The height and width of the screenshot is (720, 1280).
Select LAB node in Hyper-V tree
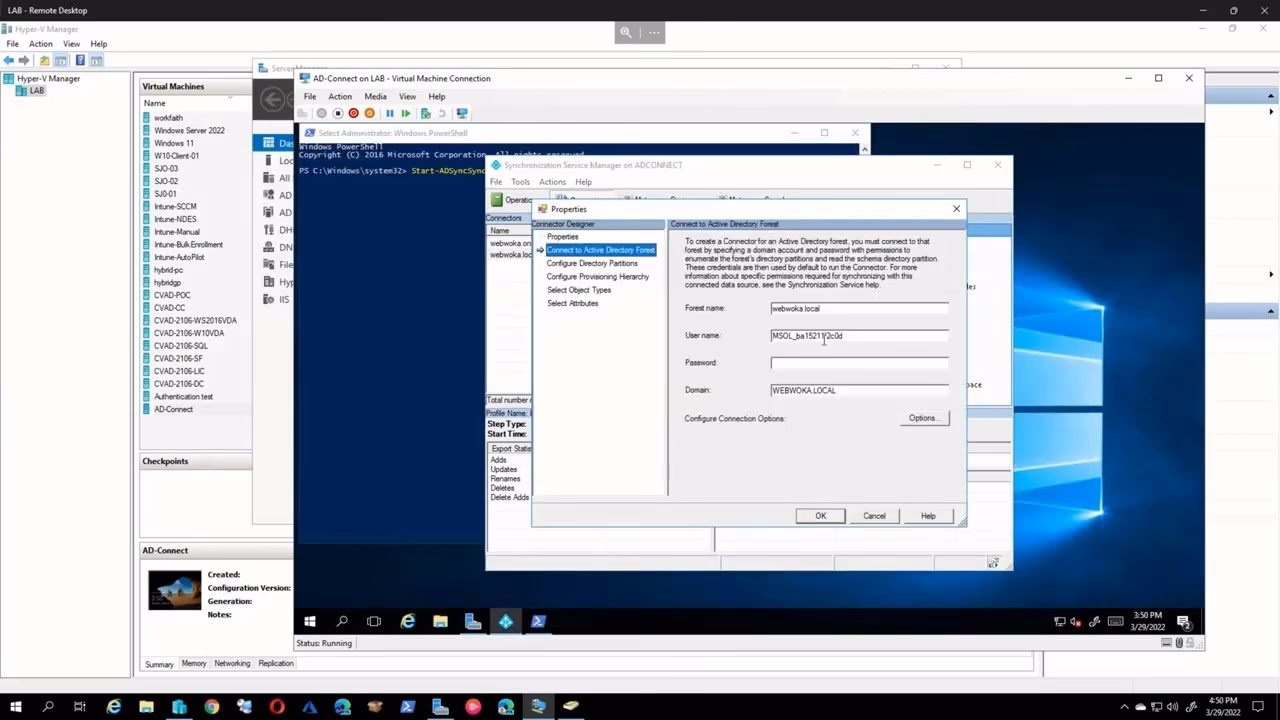36,91
